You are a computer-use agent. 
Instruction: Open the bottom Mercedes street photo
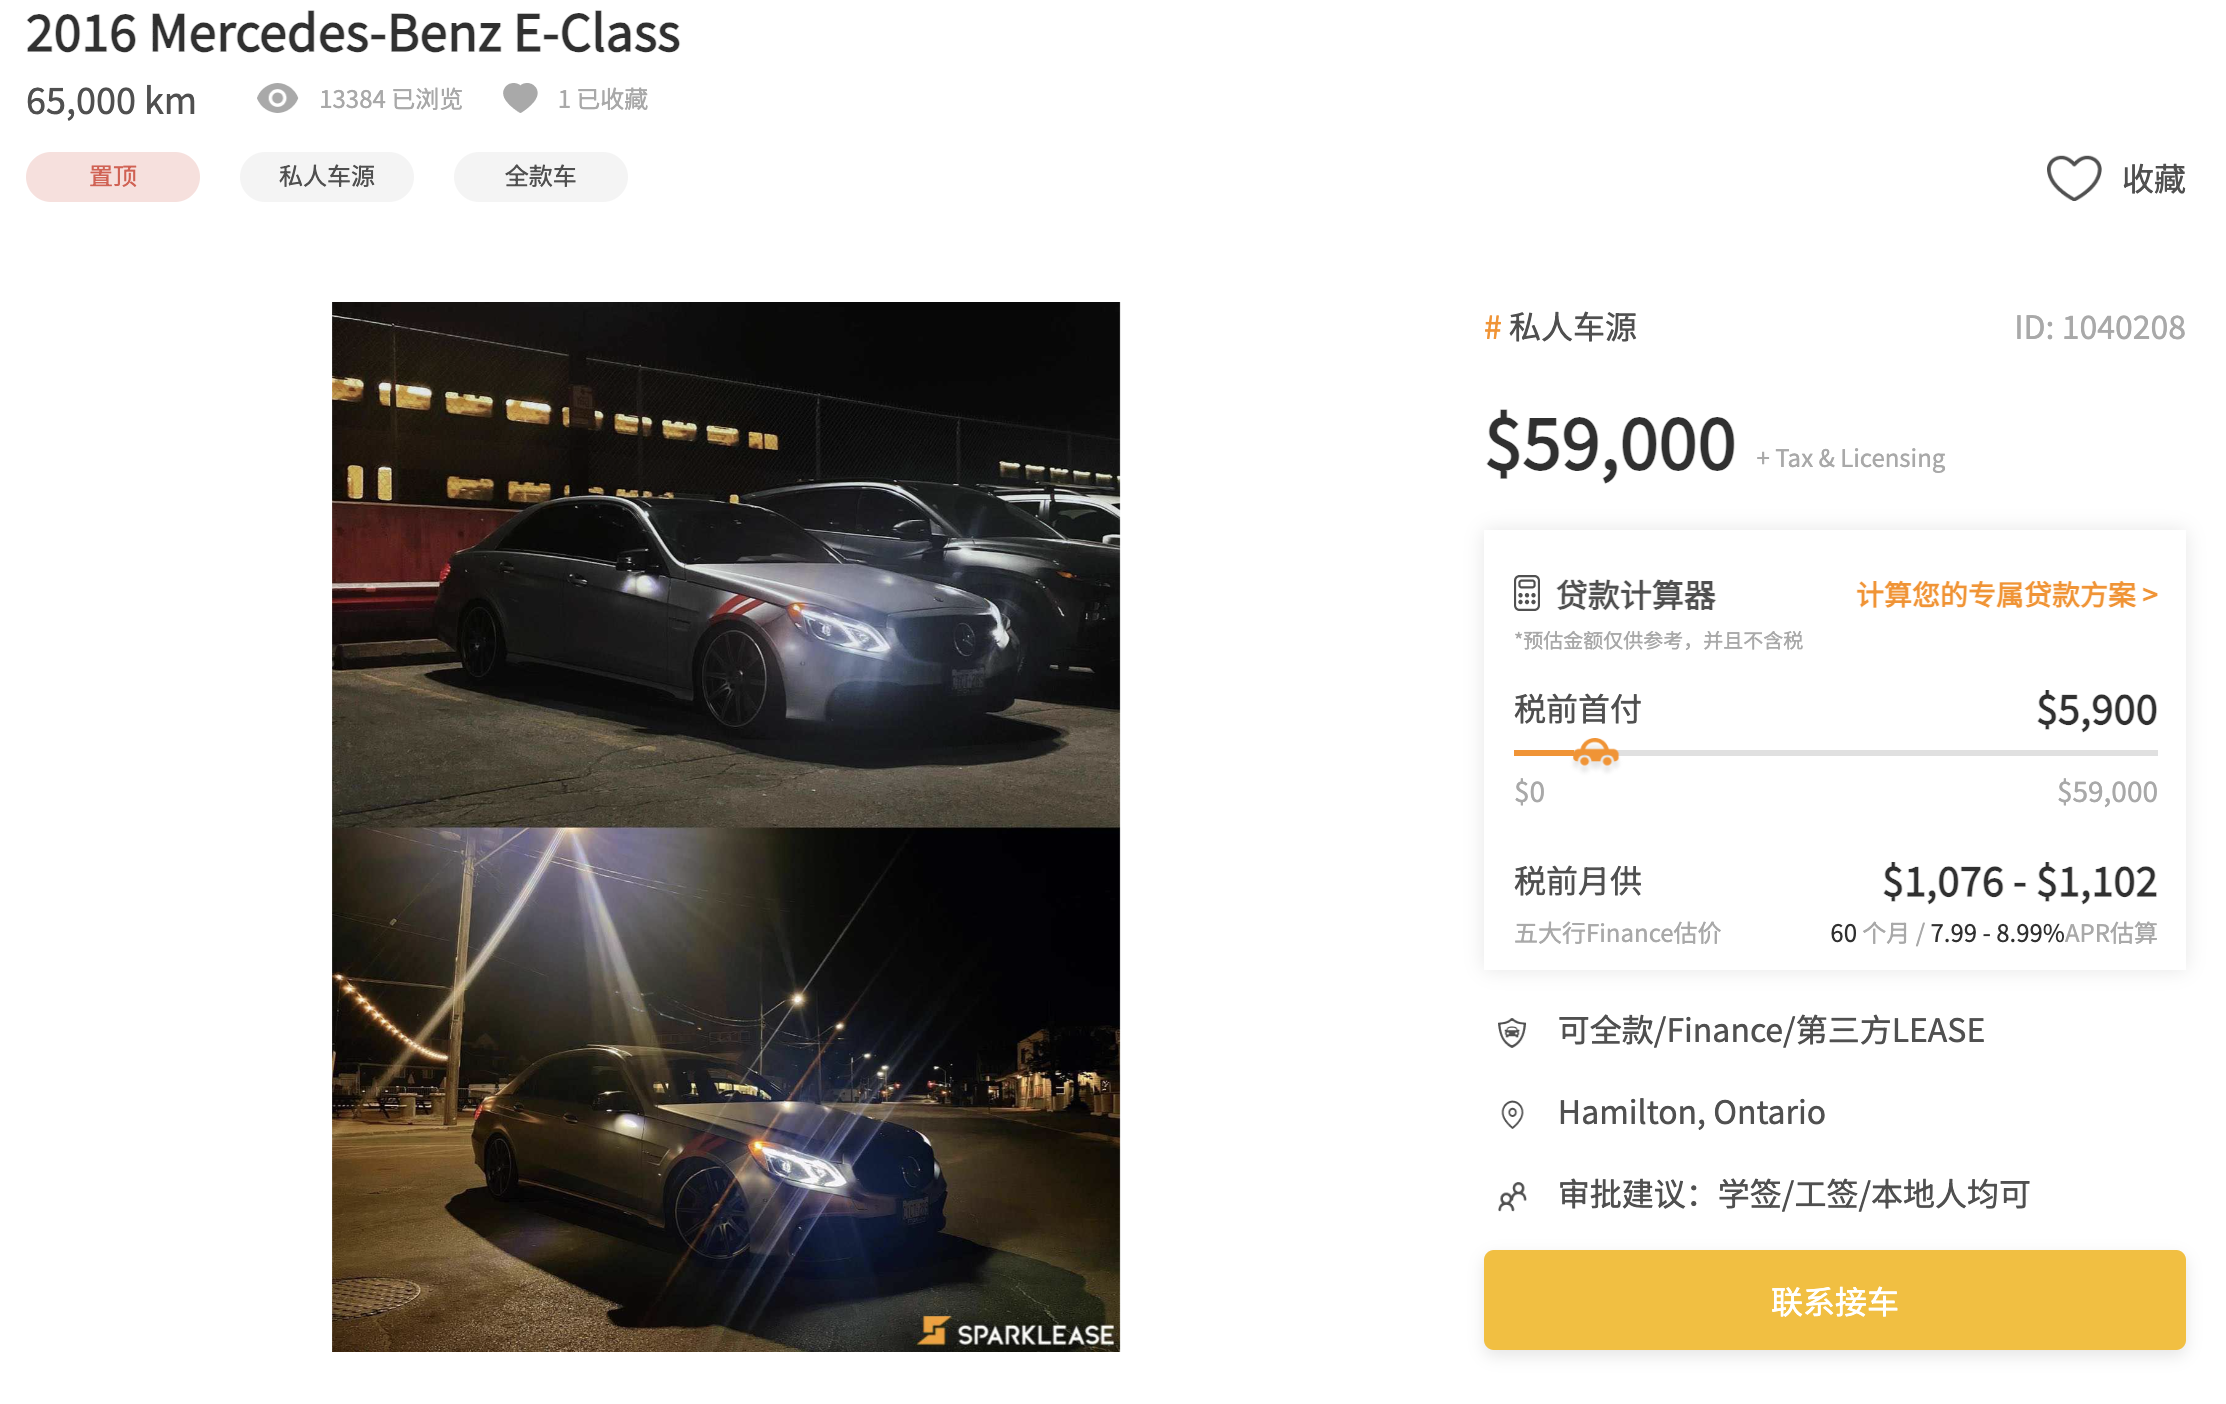coord(726,1089)
